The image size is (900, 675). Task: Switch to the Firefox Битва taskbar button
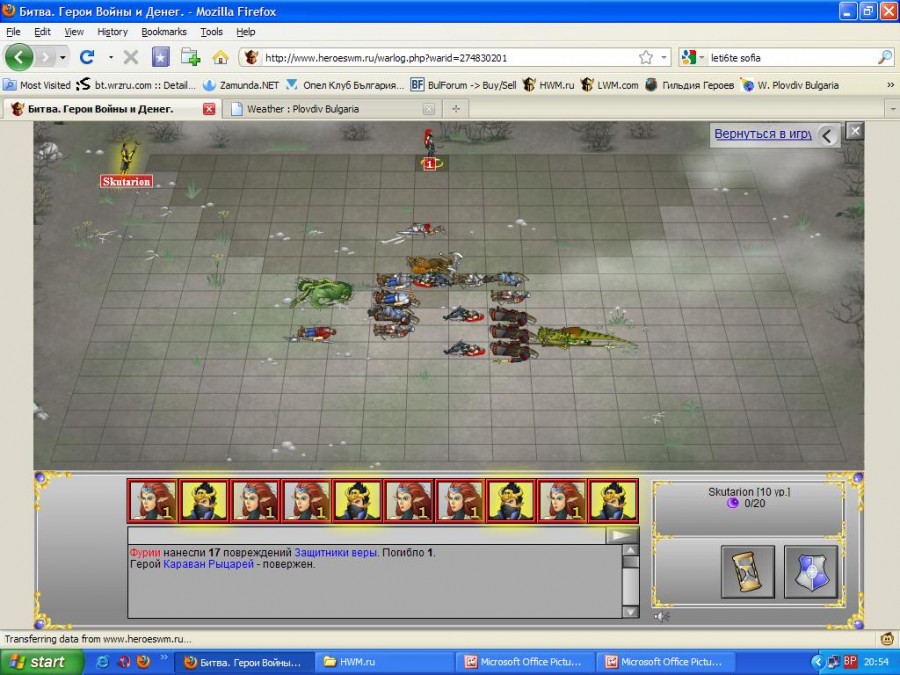coord(243,662)
